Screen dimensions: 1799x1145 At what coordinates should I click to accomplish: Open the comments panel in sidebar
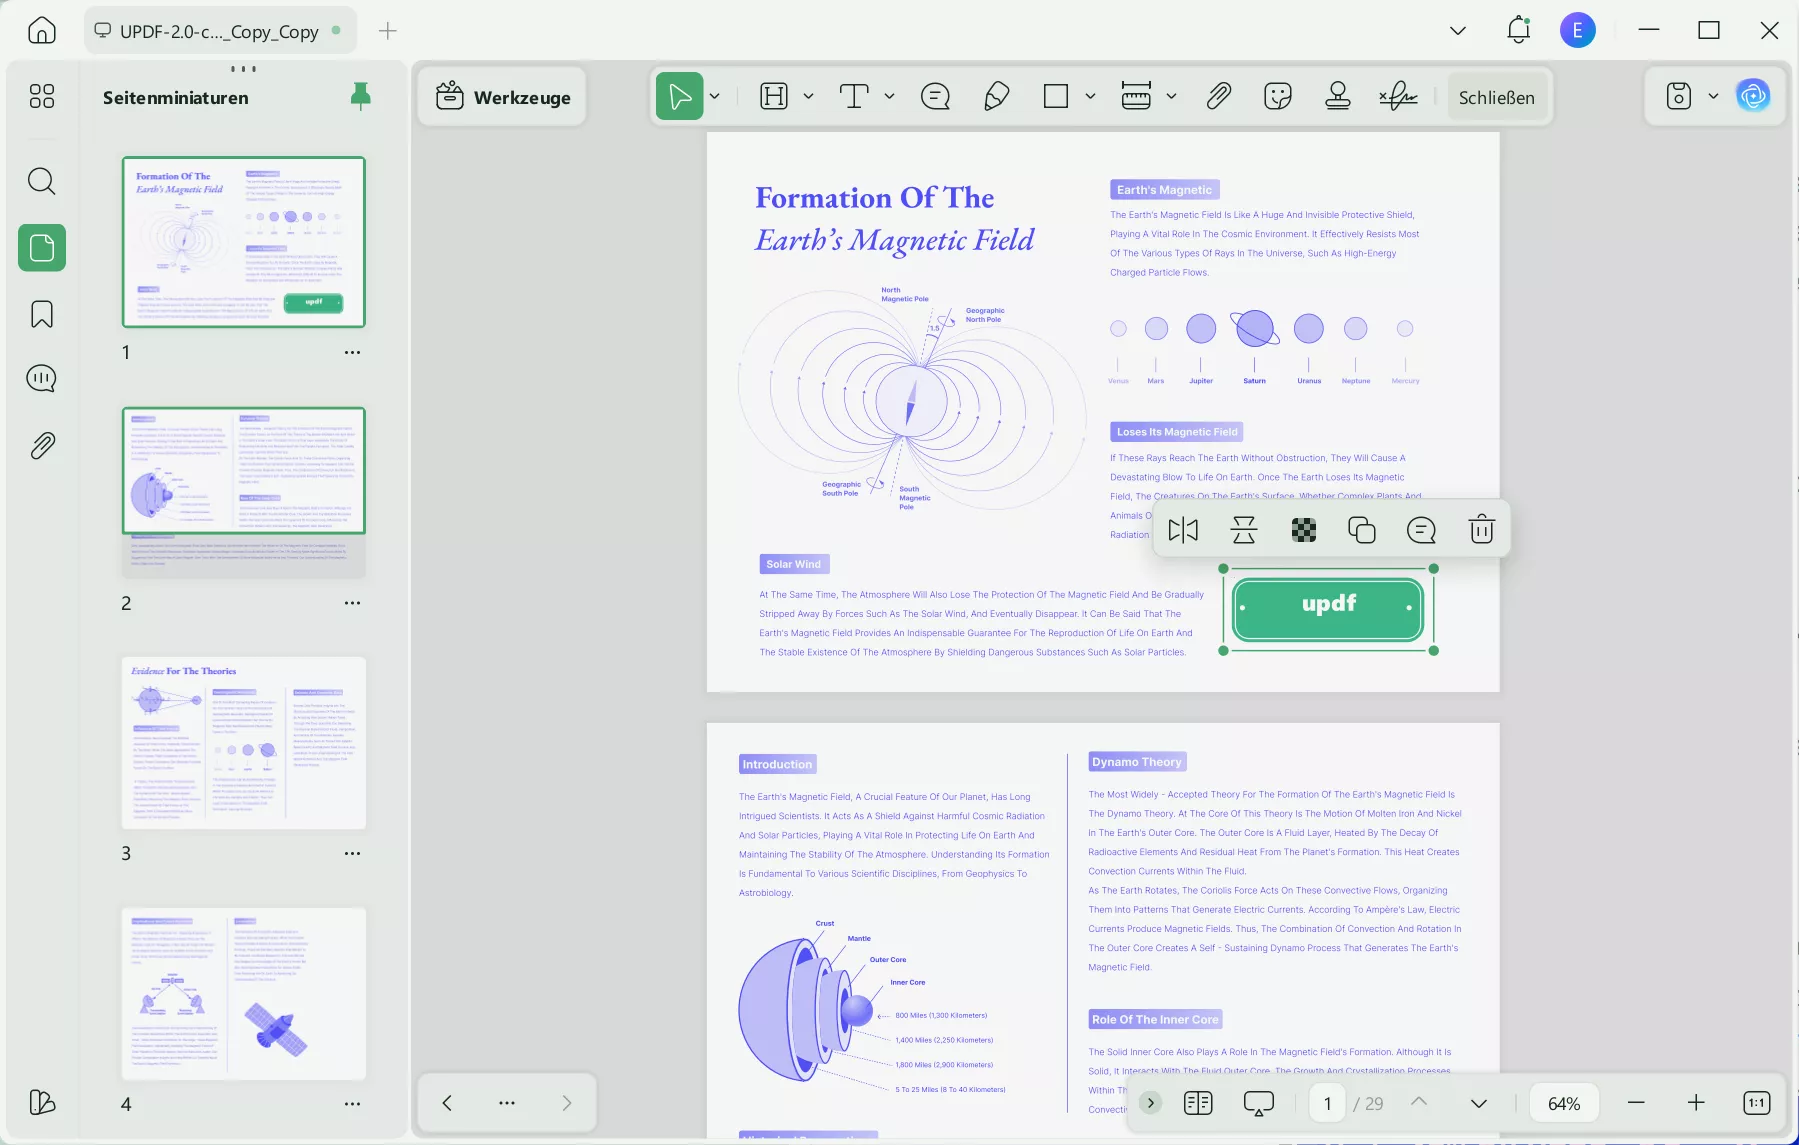coord(42,378)
